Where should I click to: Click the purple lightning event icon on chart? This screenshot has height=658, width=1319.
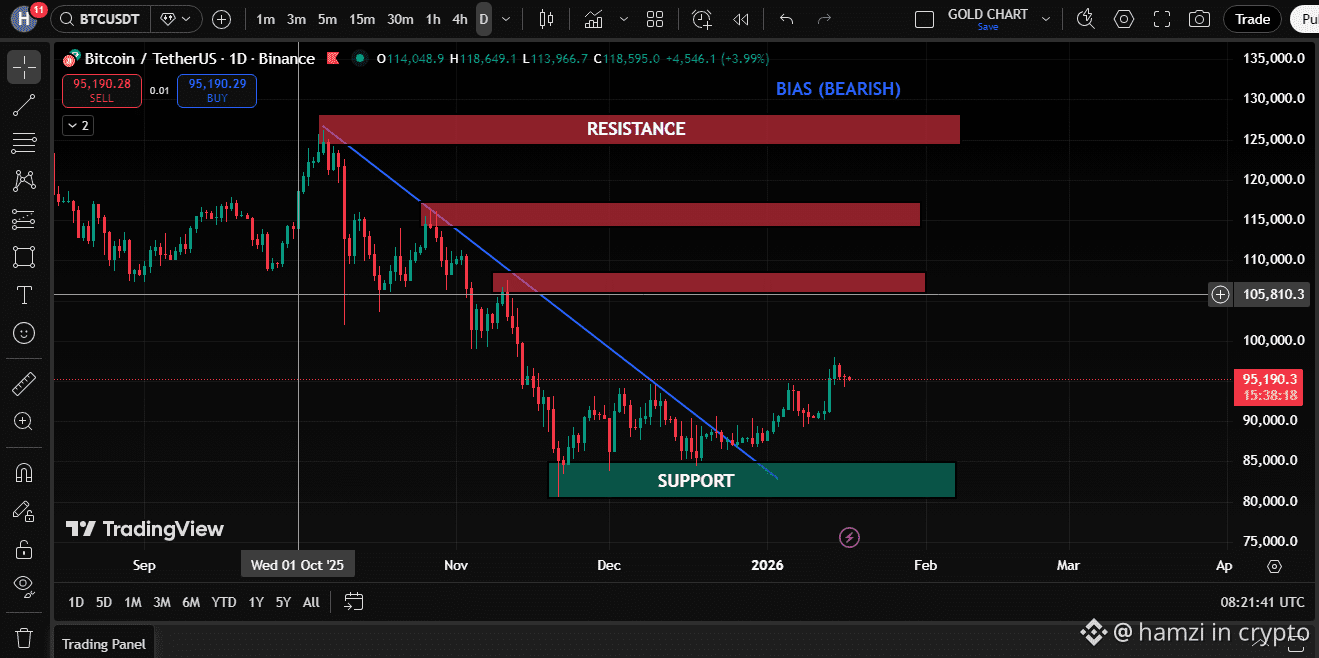coord(849,538)
